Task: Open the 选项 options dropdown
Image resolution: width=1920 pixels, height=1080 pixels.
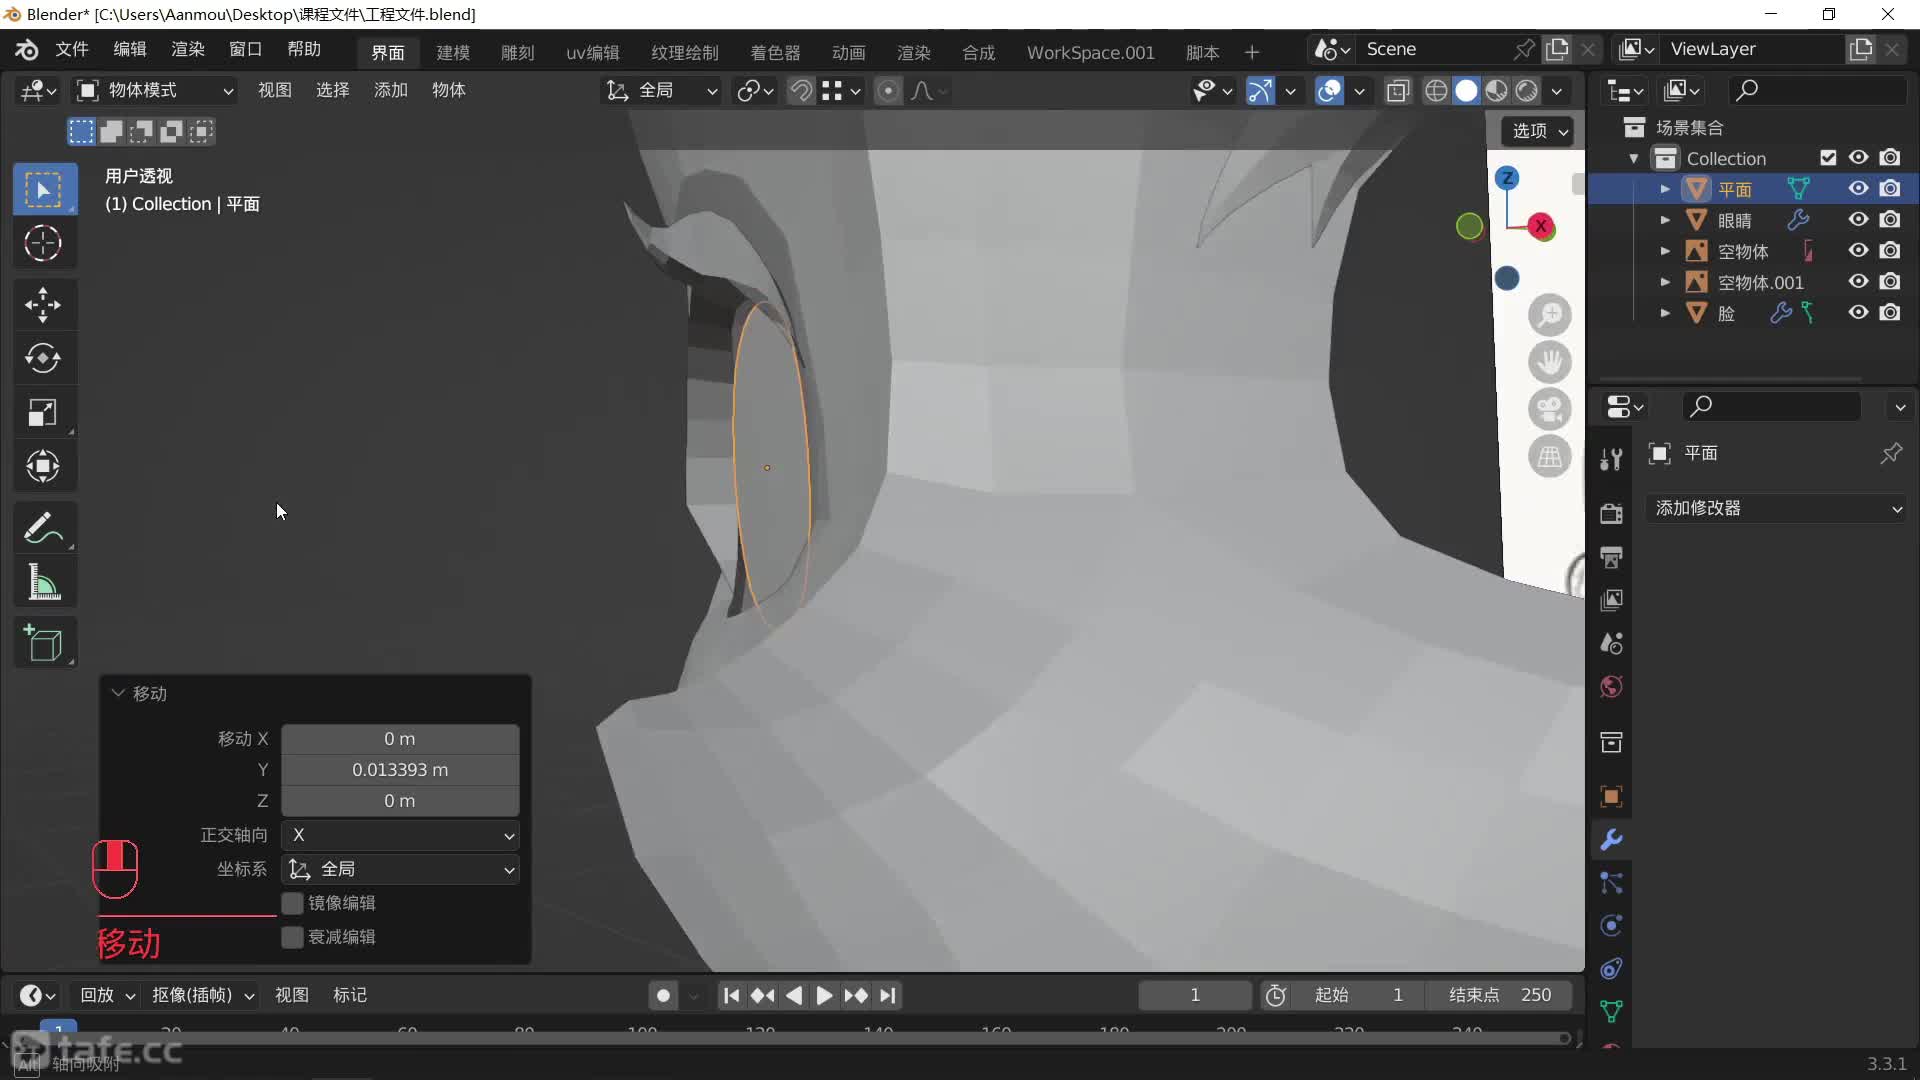Action: point(1539,131)
